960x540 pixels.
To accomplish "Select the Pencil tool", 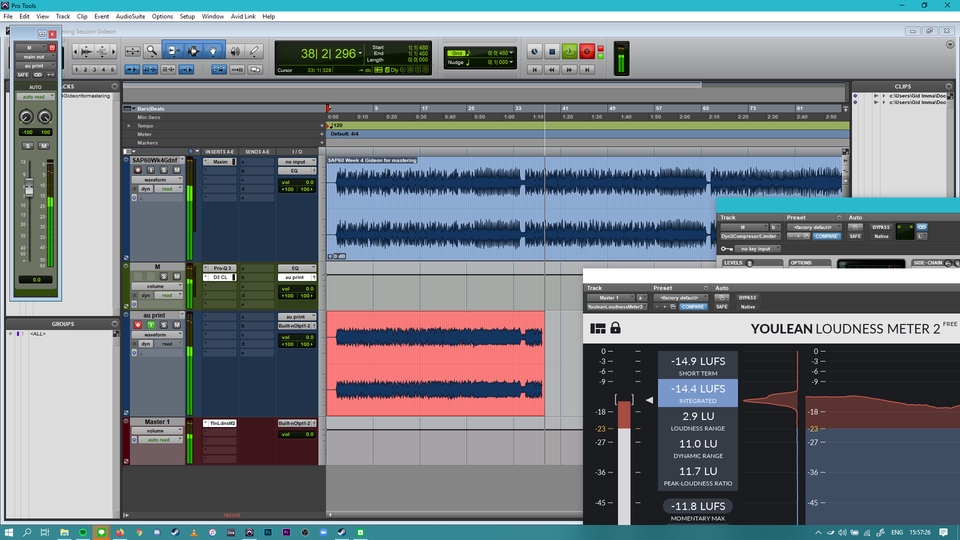I will pyautogui.click(x=254, y=51).
